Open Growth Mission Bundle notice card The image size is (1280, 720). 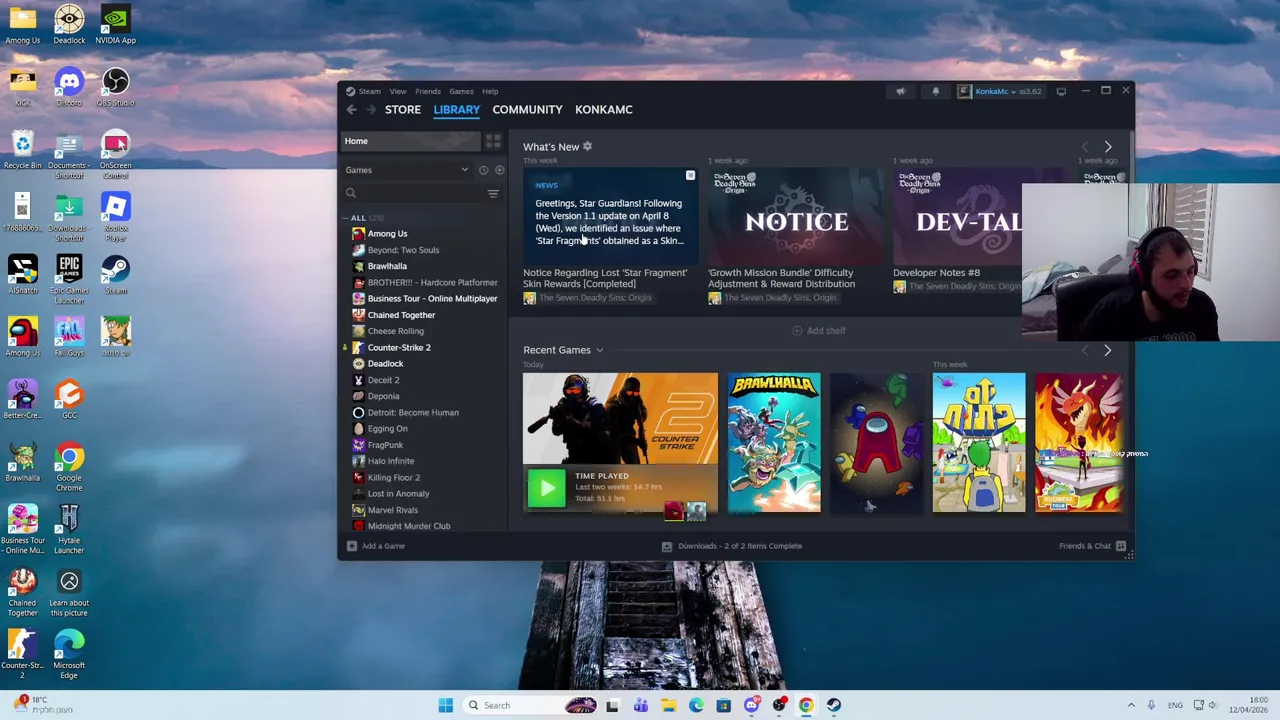click(x=795, y=236)
